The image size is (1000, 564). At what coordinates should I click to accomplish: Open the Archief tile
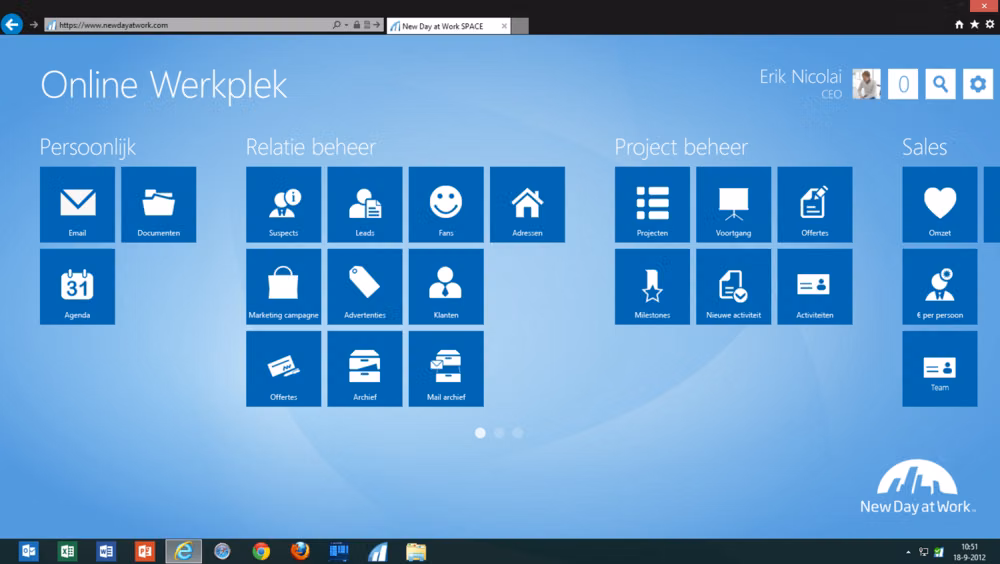click(365, 369)
